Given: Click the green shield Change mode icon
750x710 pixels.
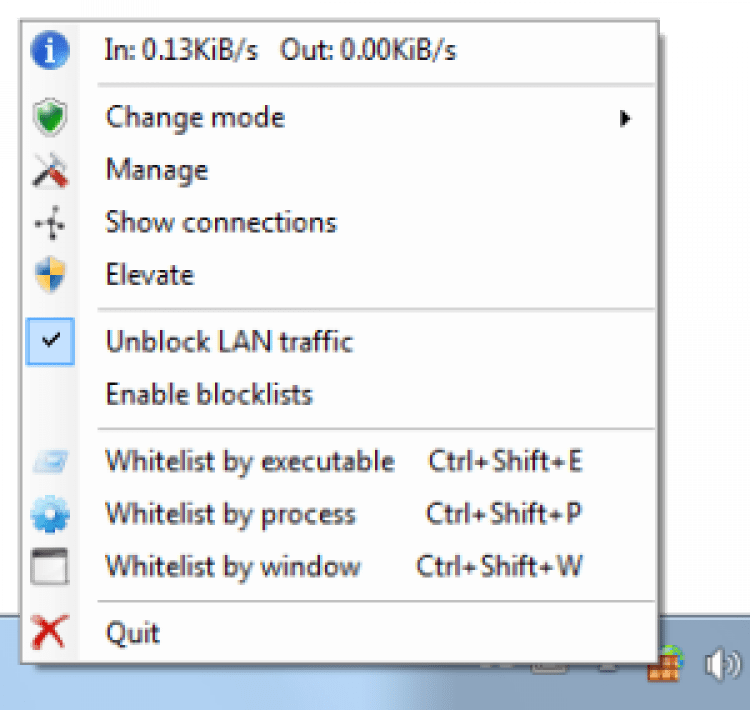Looking at the screenshot, I should click(x=49, y=118).
